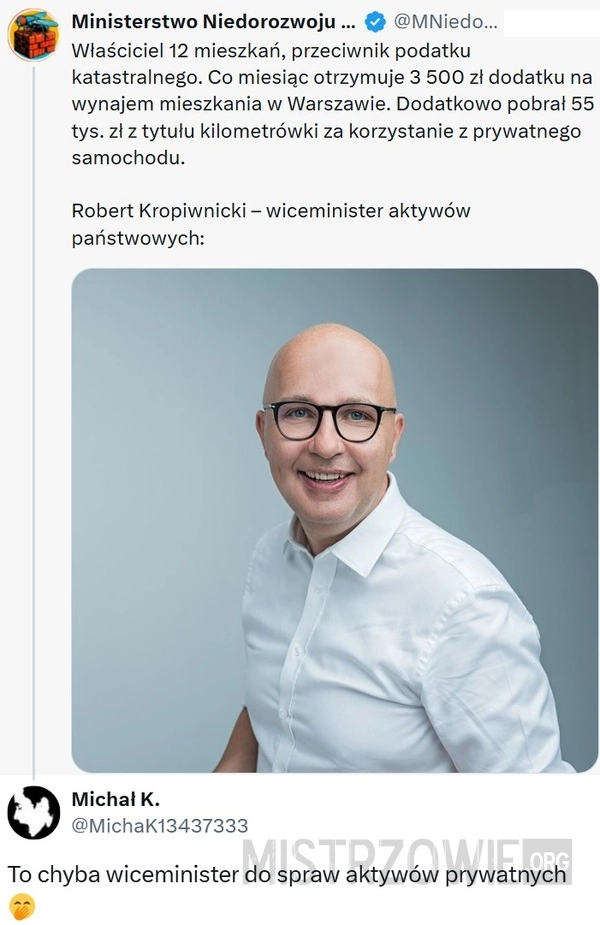Screen dimensions: 600x925
Task: Open the attached portrait photo
Action: [x=335, y=520]
